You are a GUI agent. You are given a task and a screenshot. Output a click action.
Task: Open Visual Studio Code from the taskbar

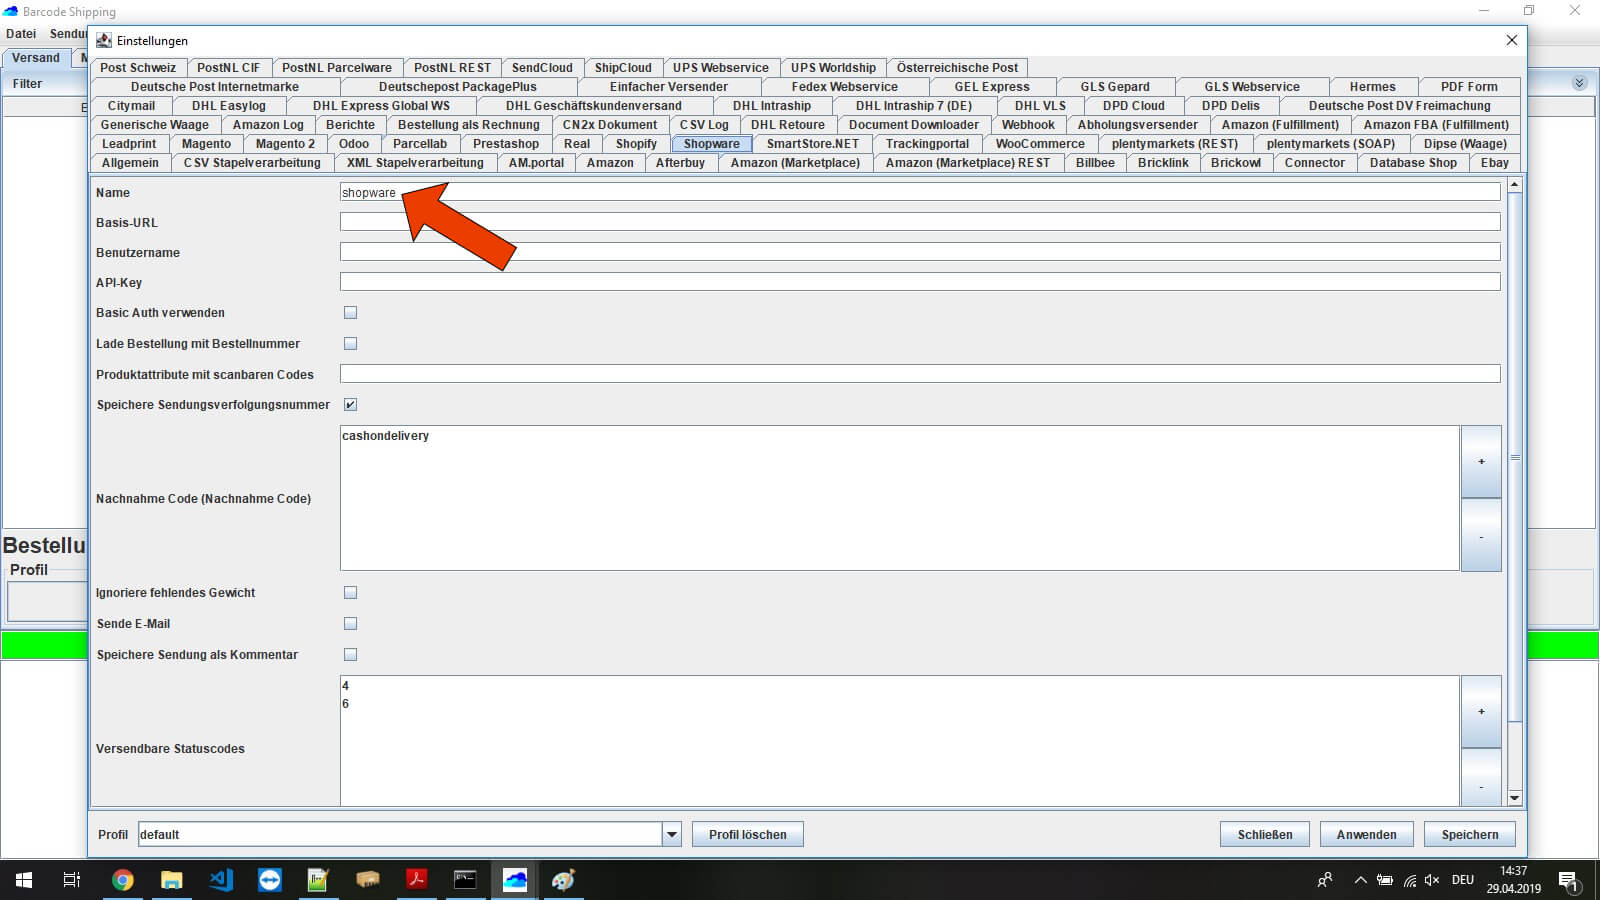220,880
